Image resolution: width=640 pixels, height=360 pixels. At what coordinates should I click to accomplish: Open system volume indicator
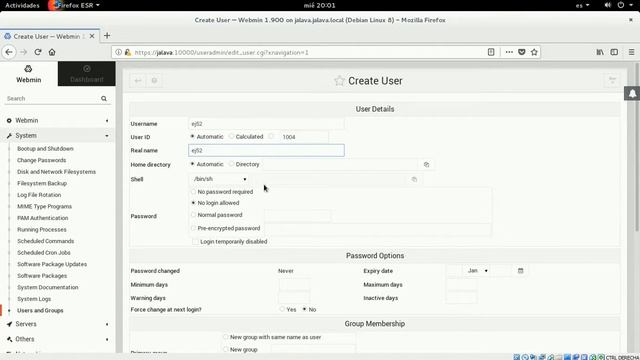(x=608, y=5)
